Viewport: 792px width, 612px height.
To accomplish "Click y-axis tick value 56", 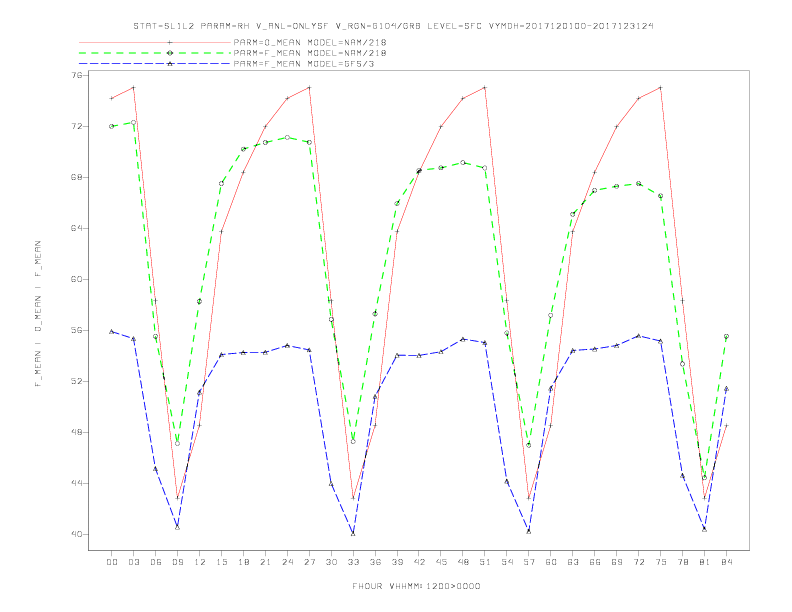I will pos(79,330).
